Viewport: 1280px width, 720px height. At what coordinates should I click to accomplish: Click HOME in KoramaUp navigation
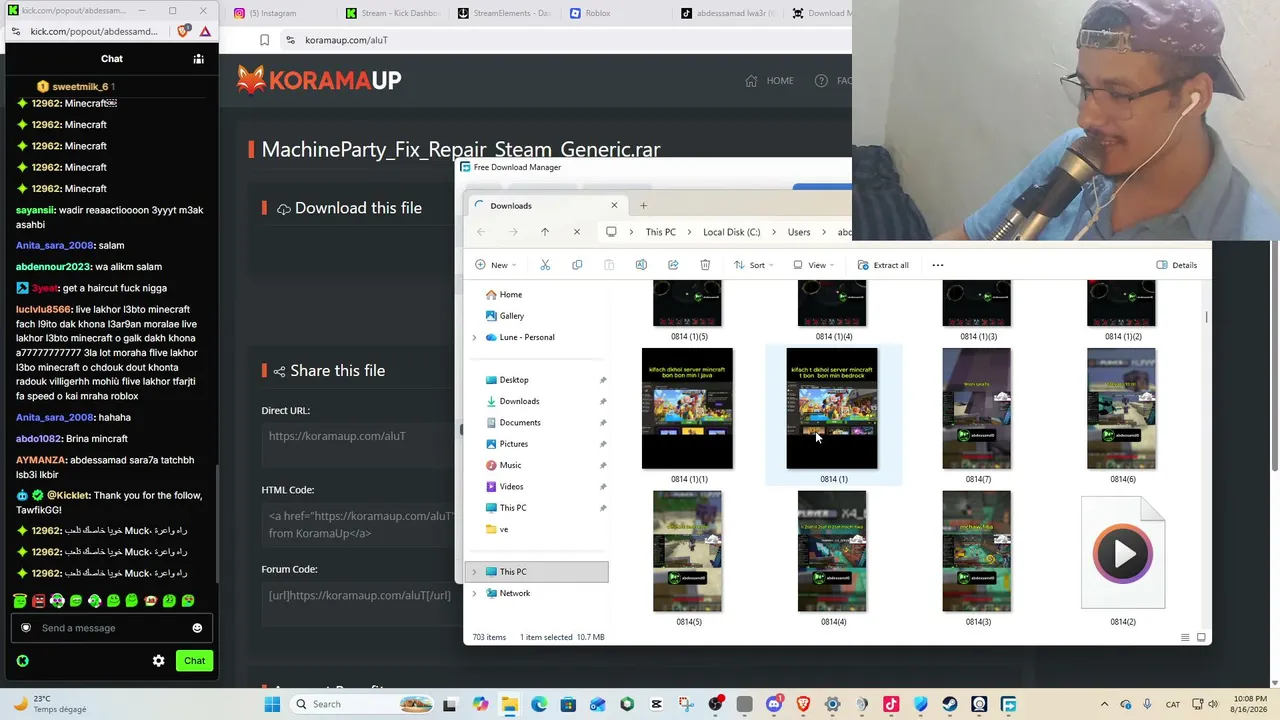tap(769, 81)
